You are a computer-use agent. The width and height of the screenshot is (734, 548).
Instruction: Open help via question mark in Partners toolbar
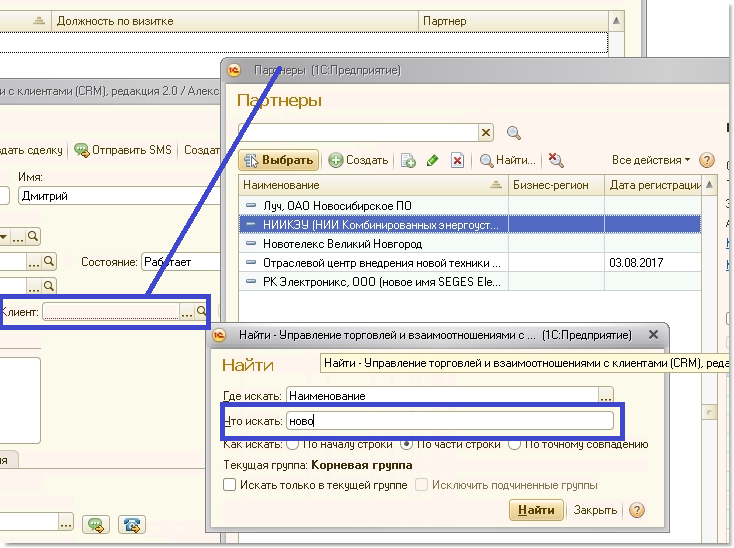click(x=707, y=160)
